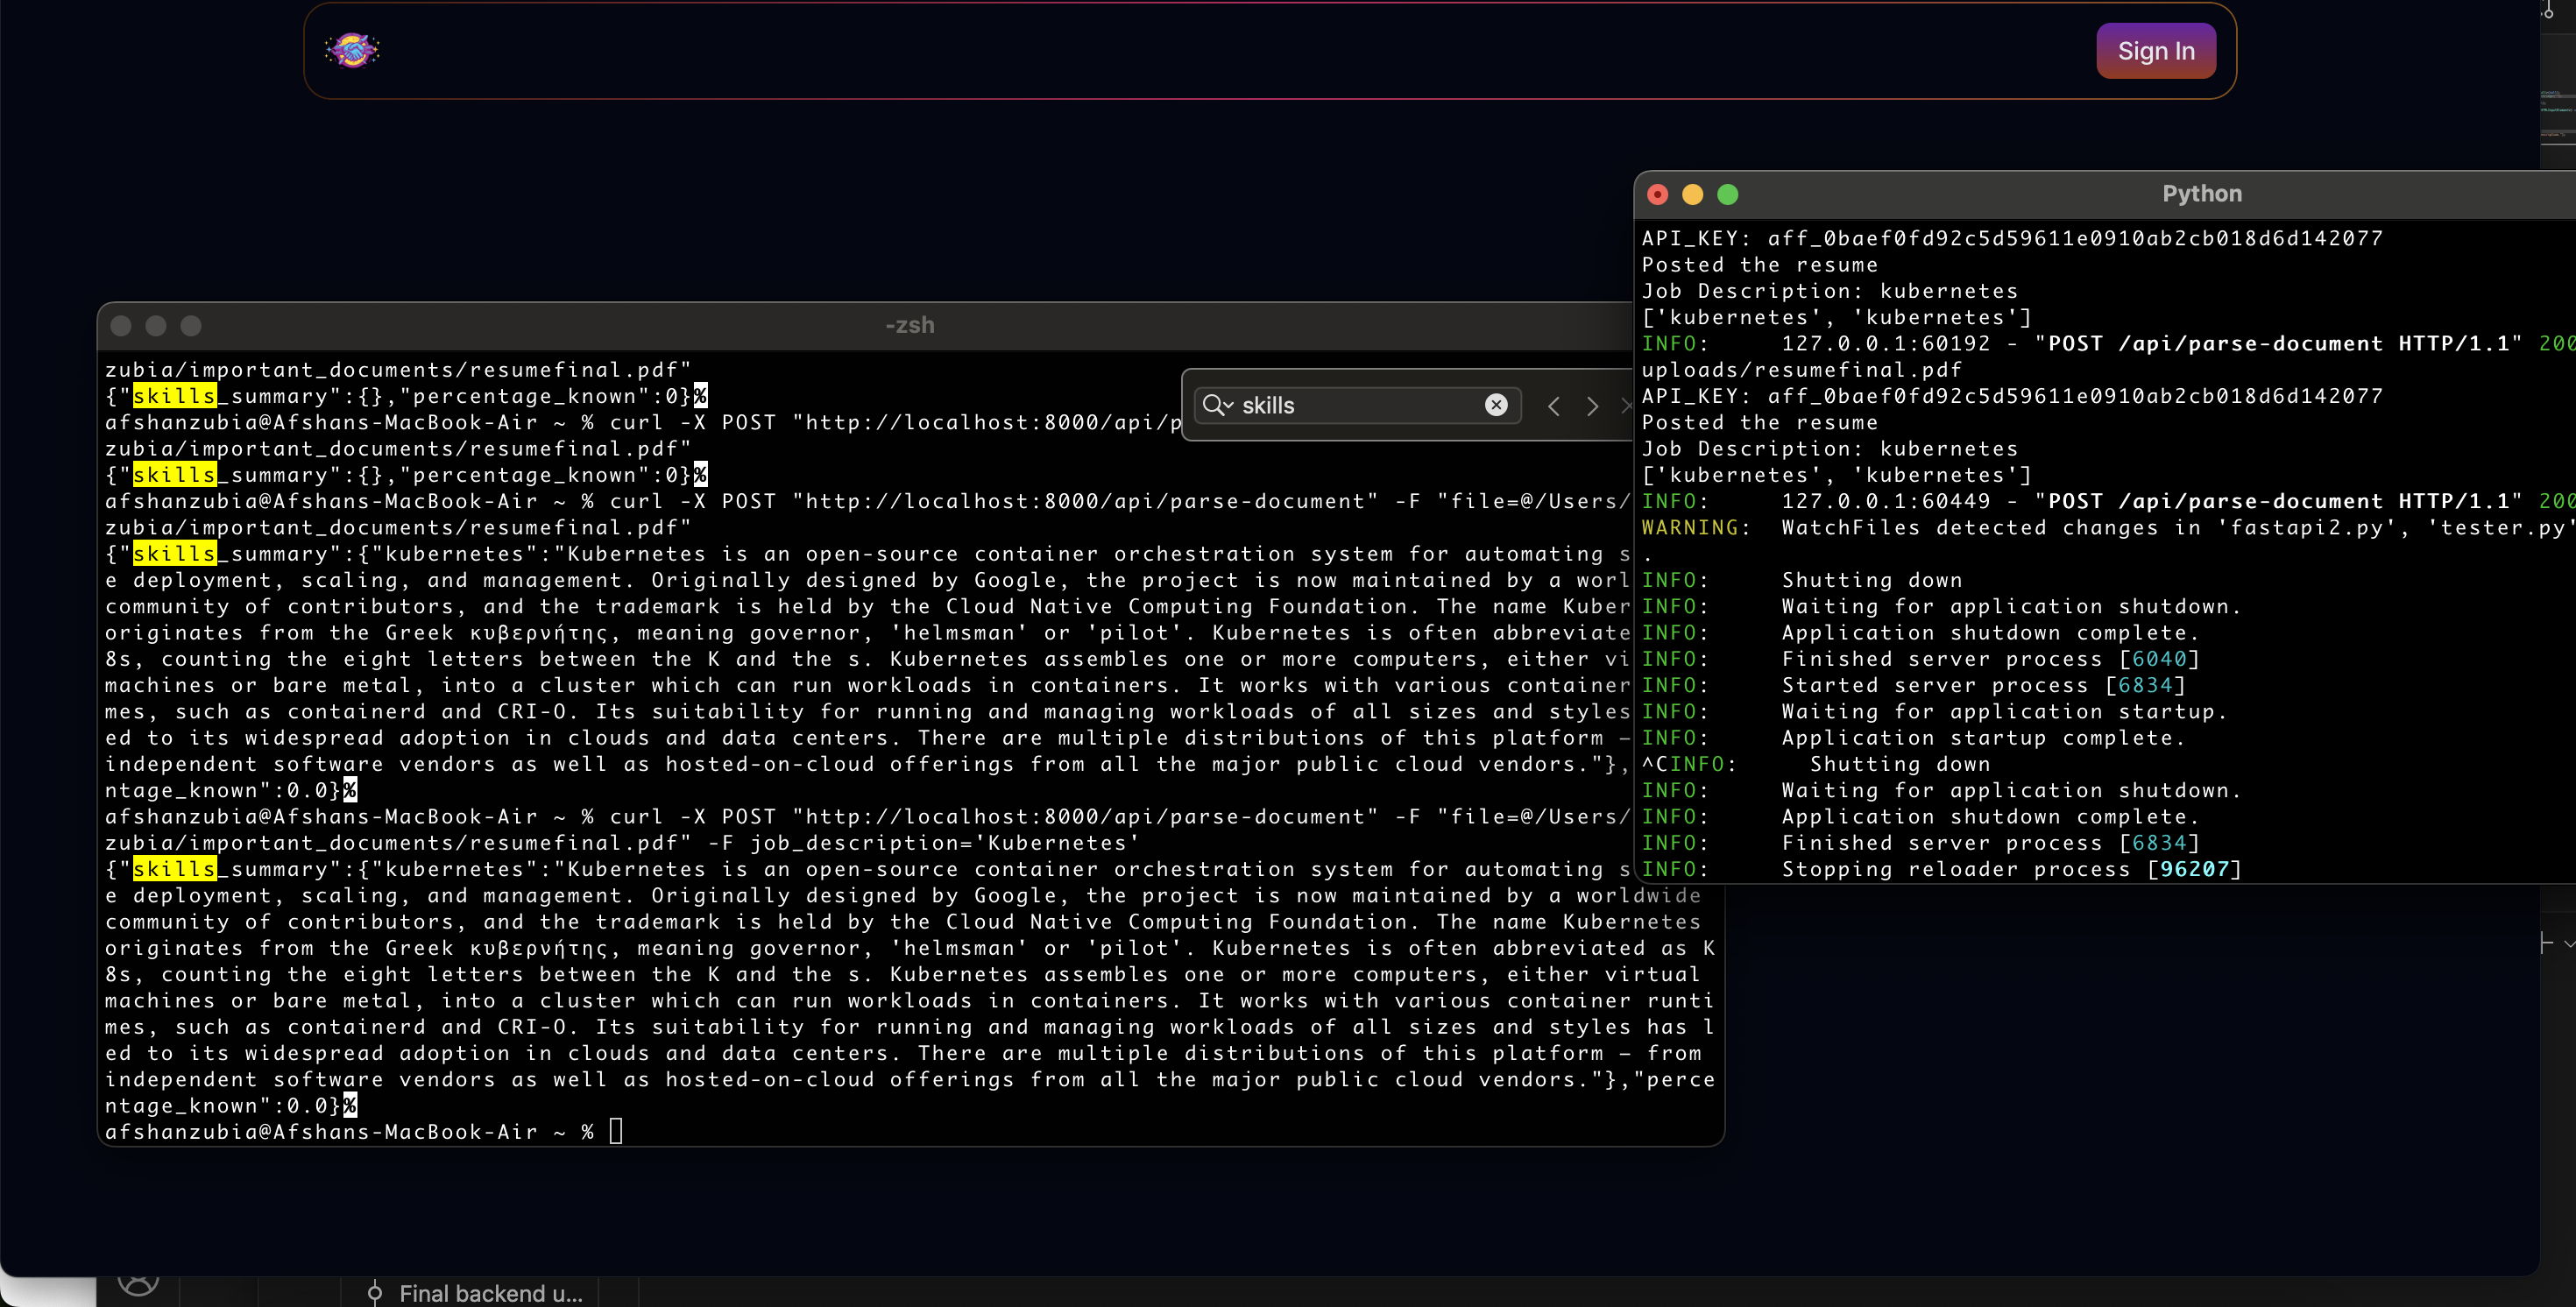
Task: Click first highlighted 'skills' match in terminal
Action: pos(174,396)
